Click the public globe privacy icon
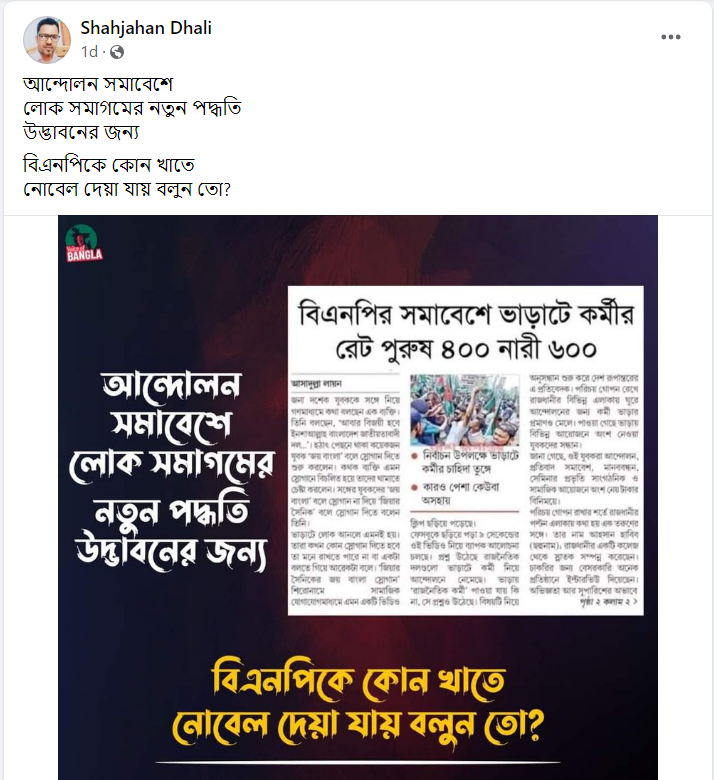This screenshot has height=780, width=714. [117, 52]
